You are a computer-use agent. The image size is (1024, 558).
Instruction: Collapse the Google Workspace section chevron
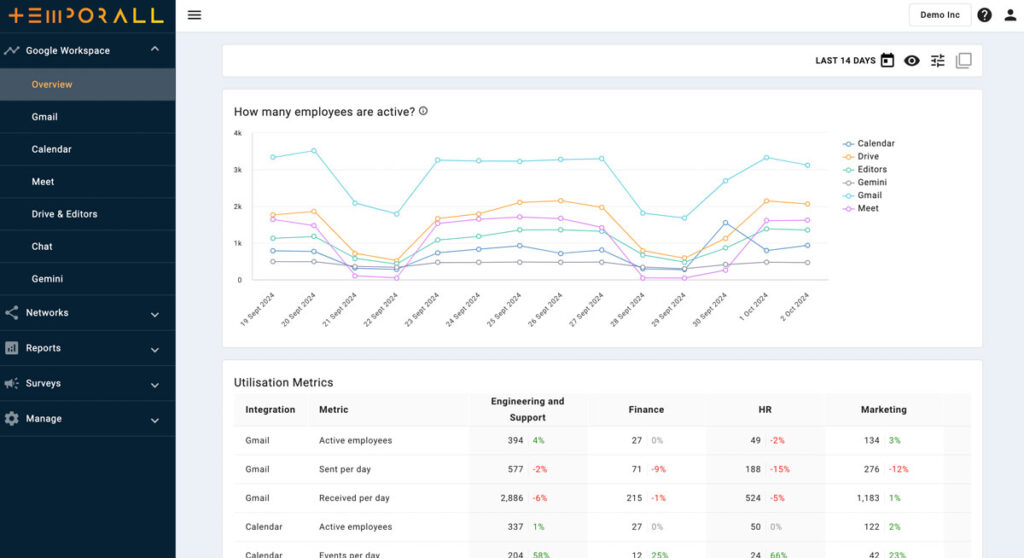click(155, 49)
